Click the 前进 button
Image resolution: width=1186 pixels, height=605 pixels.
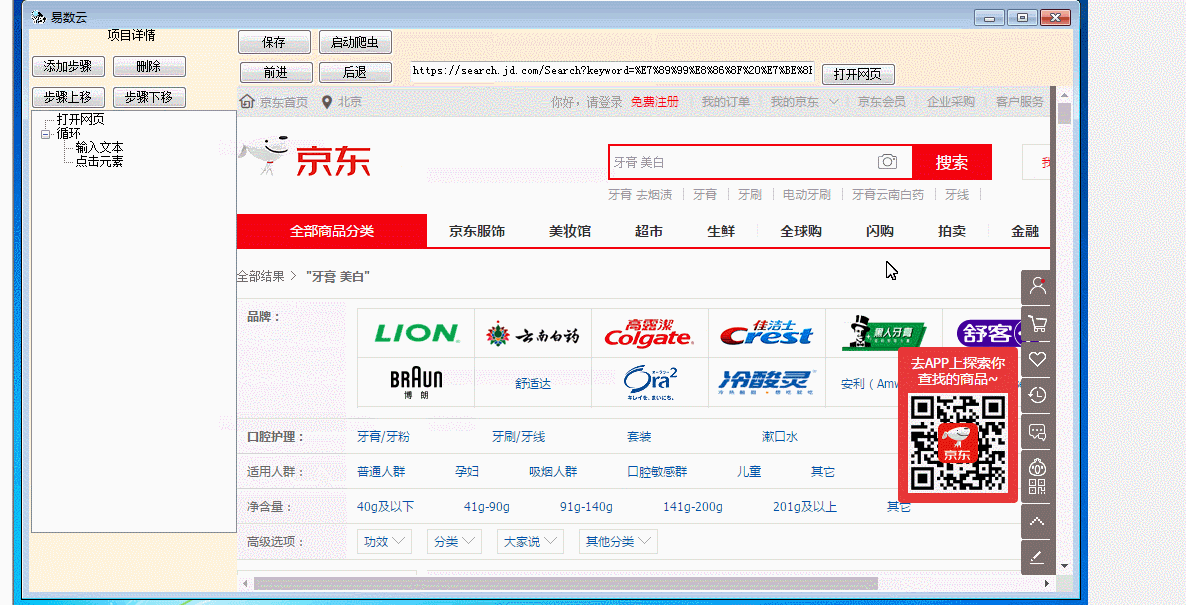(275, 73)
